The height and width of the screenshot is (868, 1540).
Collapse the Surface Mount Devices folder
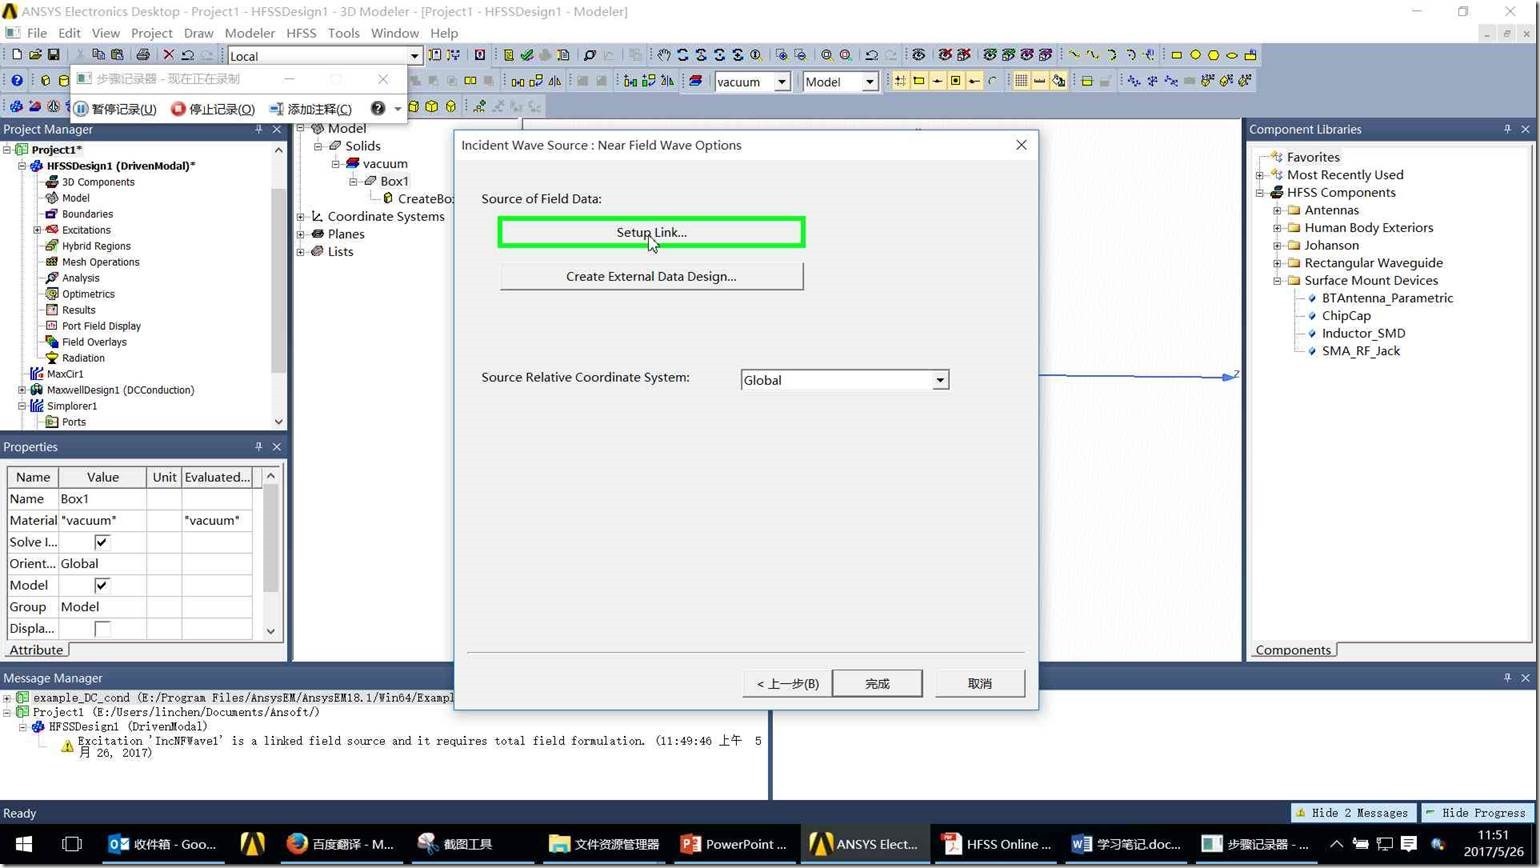tap(1277, 281)
